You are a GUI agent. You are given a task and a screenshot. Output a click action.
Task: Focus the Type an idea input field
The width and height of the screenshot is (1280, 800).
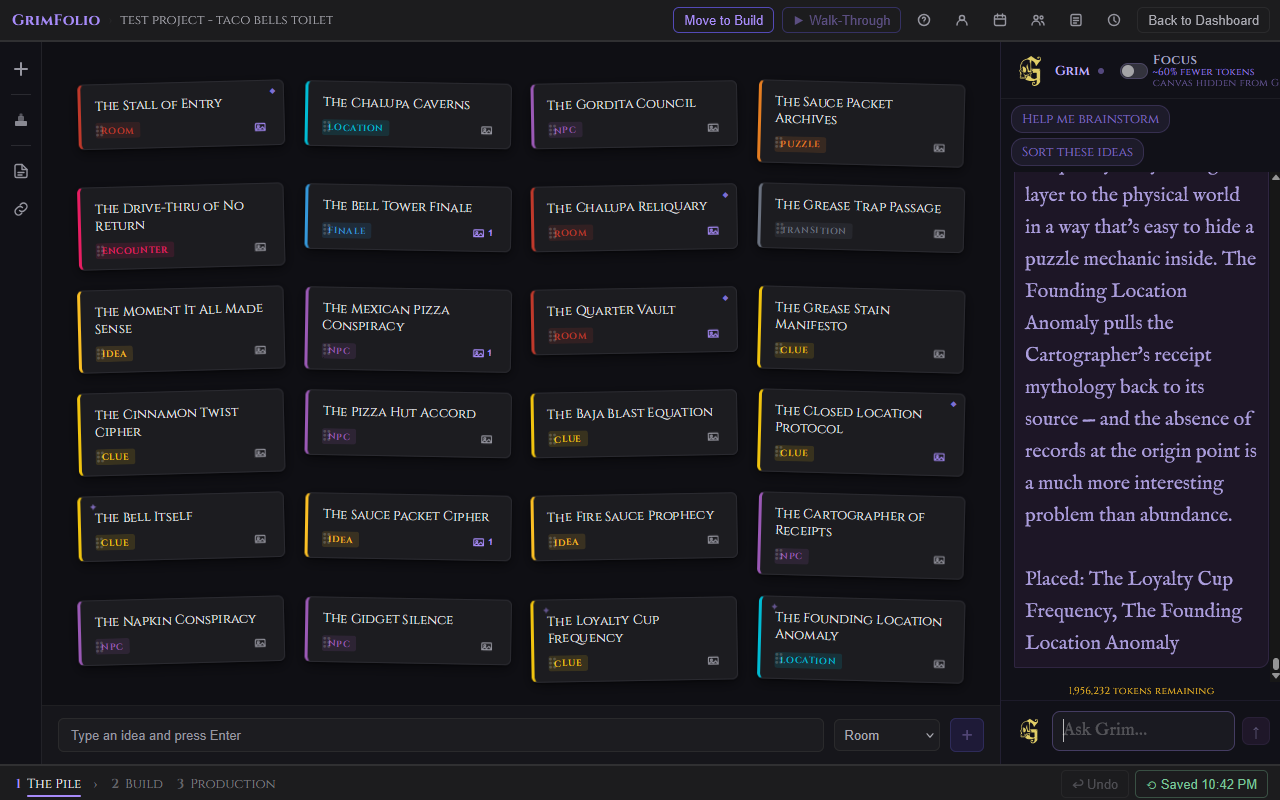pos(441,735)
